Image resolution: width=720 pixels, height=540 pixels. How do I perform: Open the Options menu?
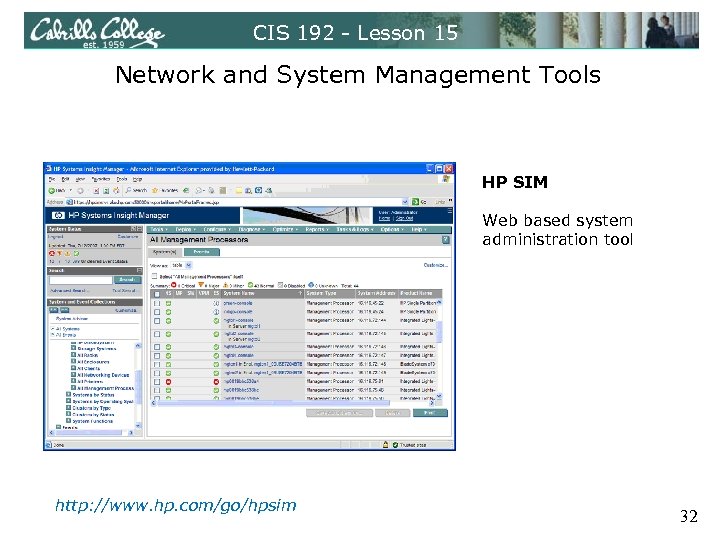[x=392, y=229]
